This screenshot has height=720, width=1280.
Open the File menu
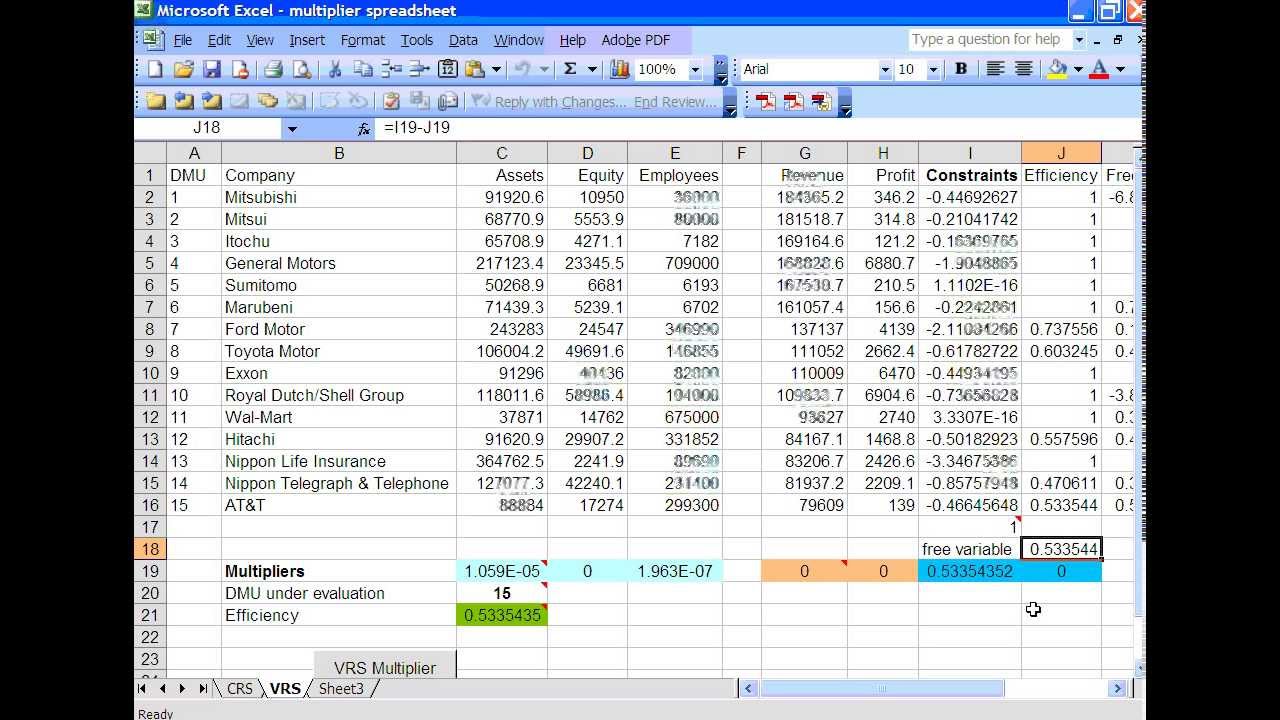(x=183, y=40)
